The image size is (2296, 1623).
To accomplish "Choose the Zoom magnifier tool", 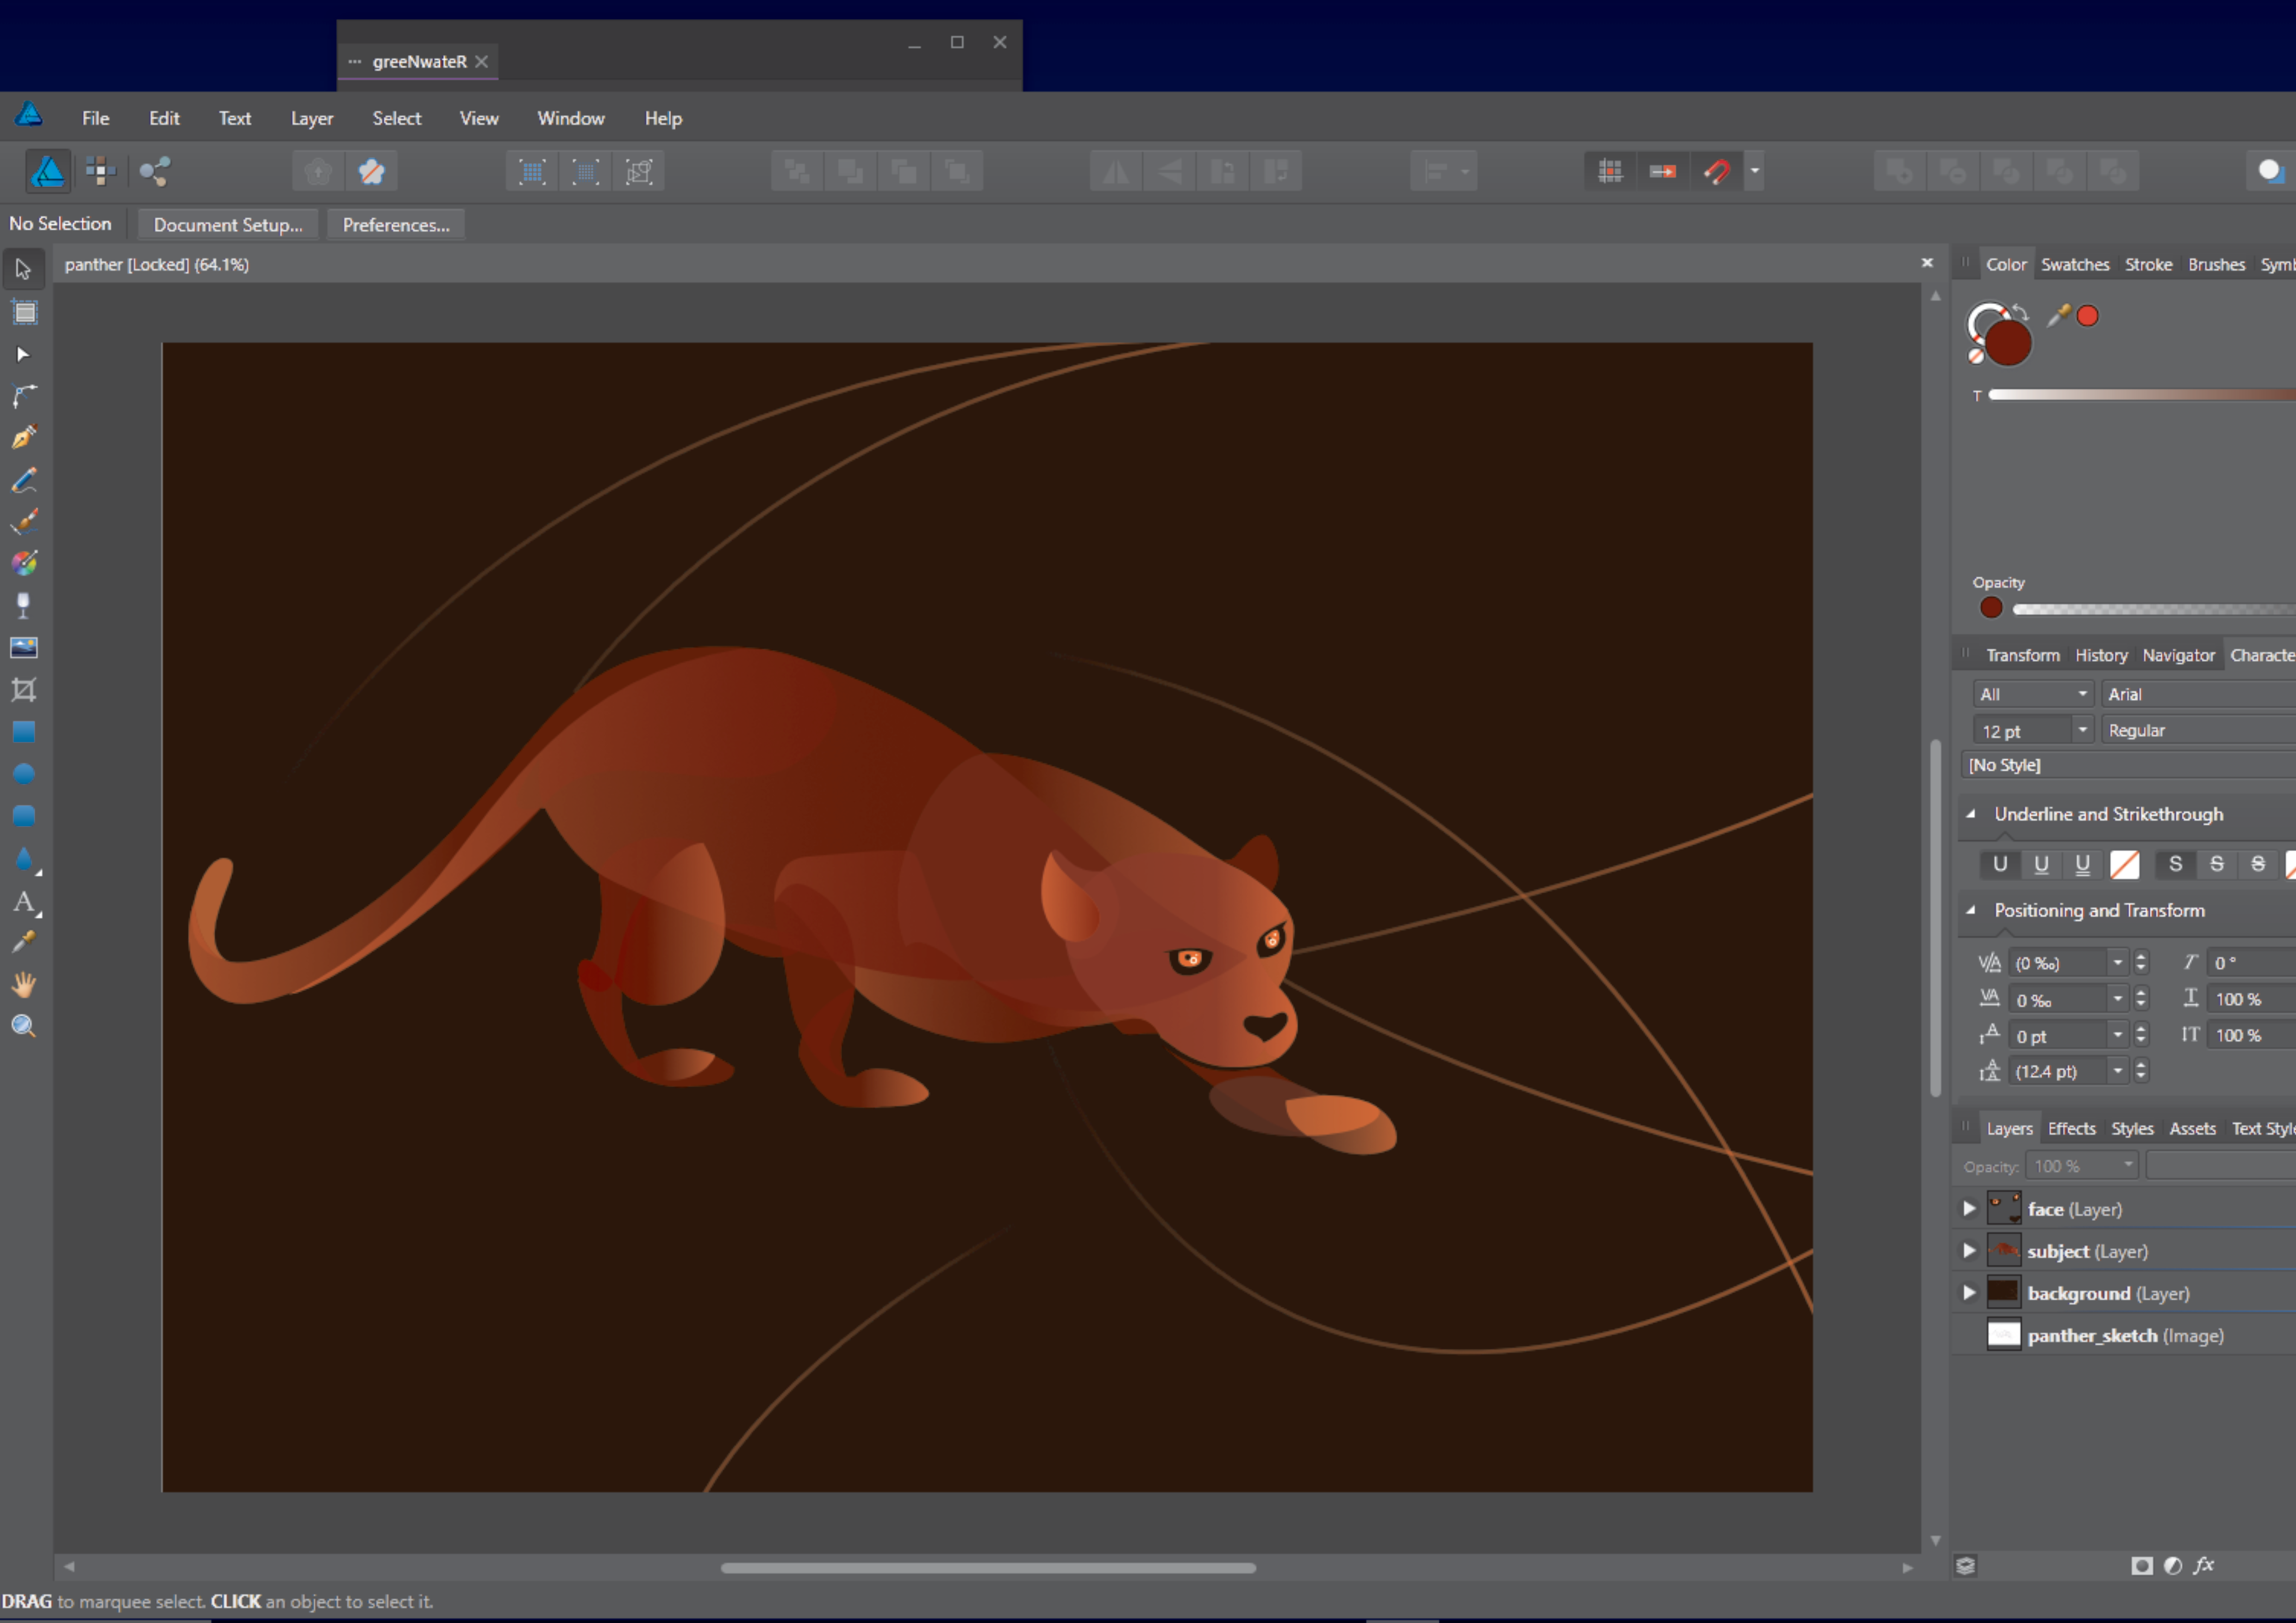I will (x=24, y=1026).
